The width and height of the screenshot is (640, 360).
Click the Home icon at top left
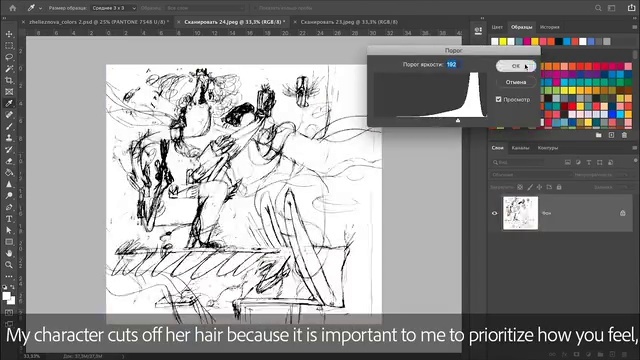tap(13, 8)
